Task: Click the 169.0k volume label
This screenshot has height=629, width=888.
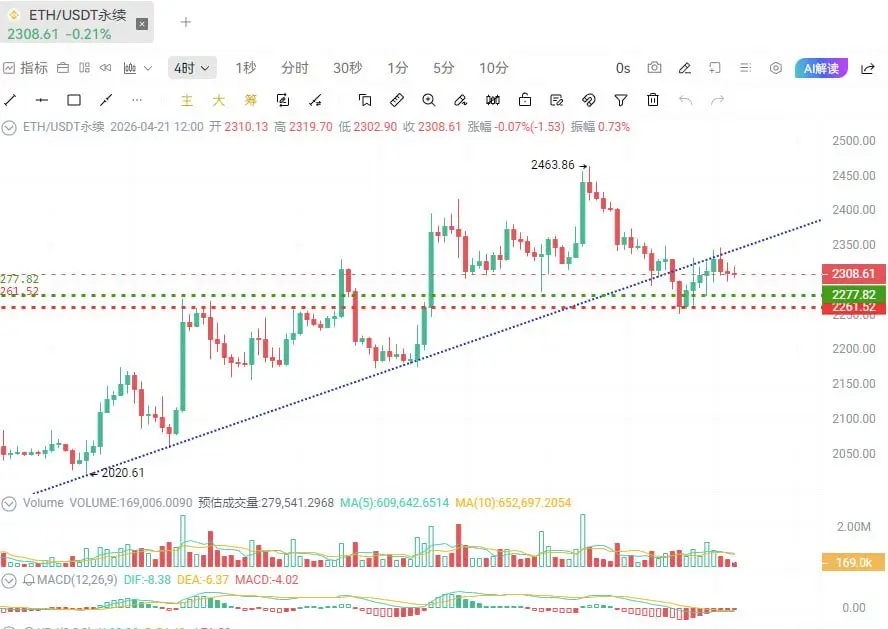Action: [853, 563]
